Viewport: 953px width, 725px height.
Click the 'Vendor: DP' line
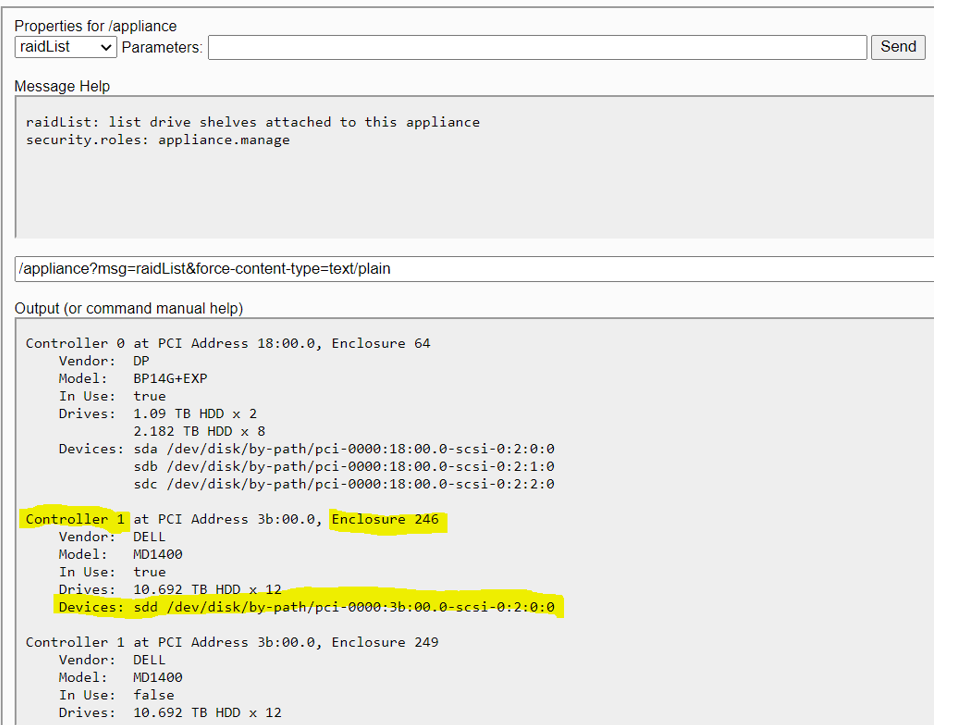(104, 361)
